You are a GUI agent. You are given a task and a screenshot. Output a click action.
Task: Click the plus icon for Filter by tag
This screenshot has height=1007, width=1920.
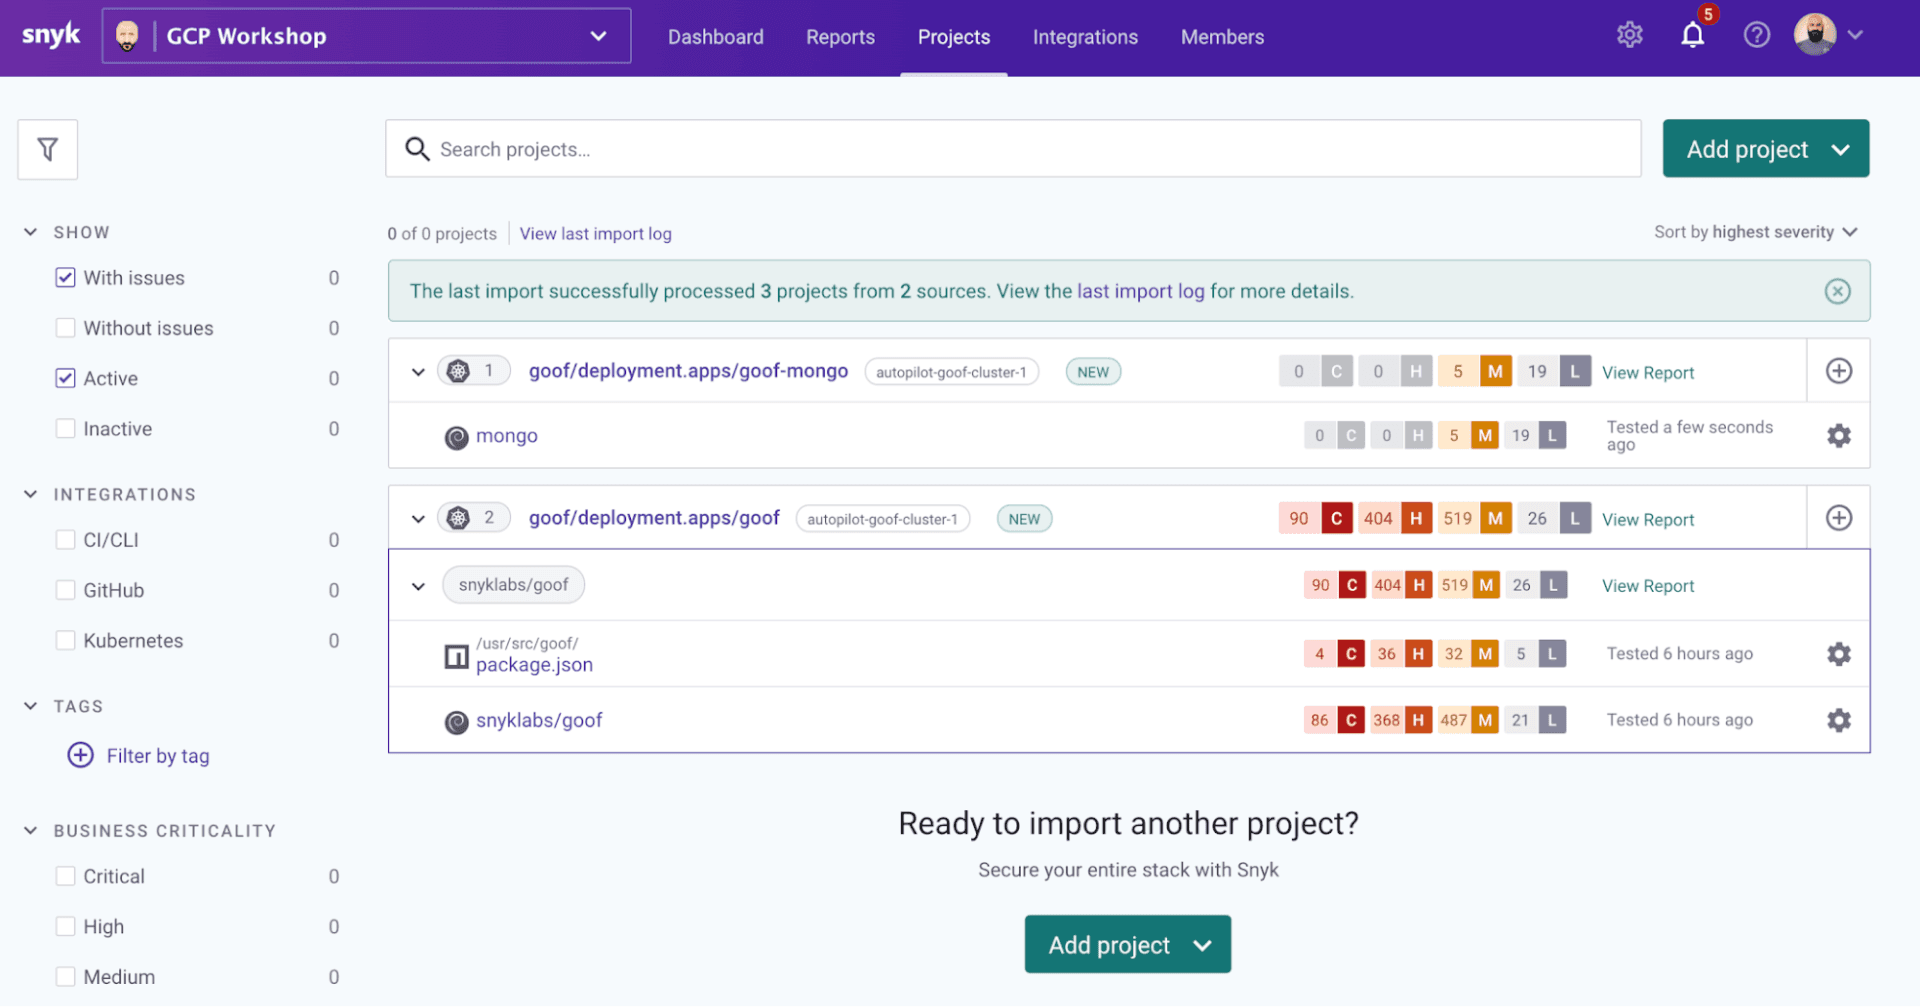(x=80, y=755)
